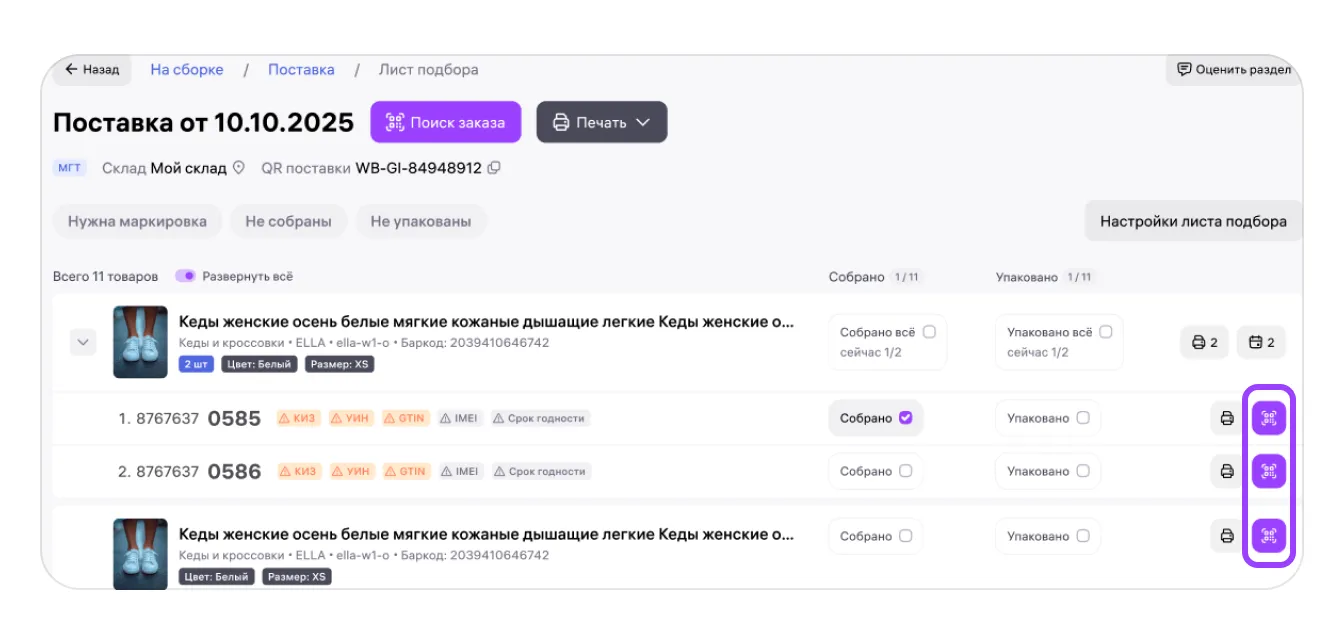Image resolution: width=1344 pixels, height=644 pixels.
Task: Toggle the Развернуть всё switch
Action: pos(186,276)
